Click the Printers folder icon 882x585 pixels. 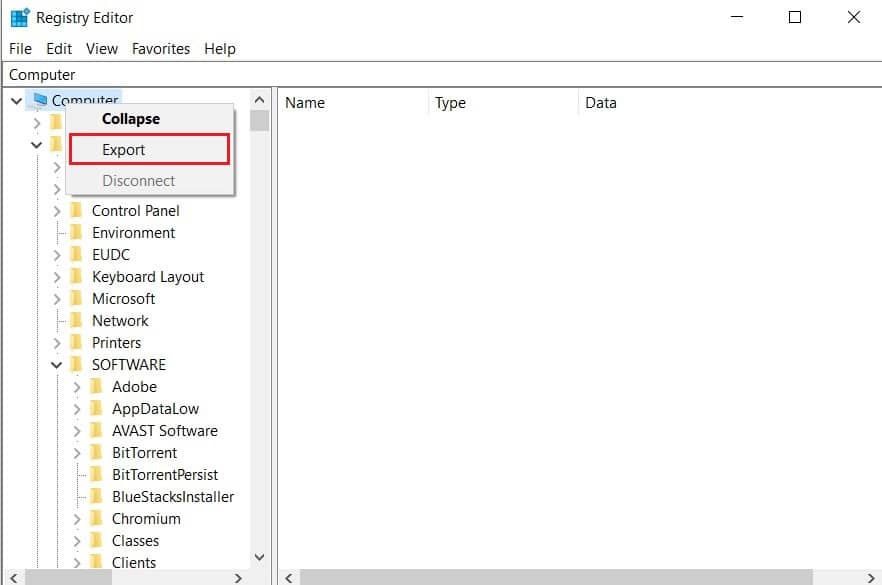[76, 343]
